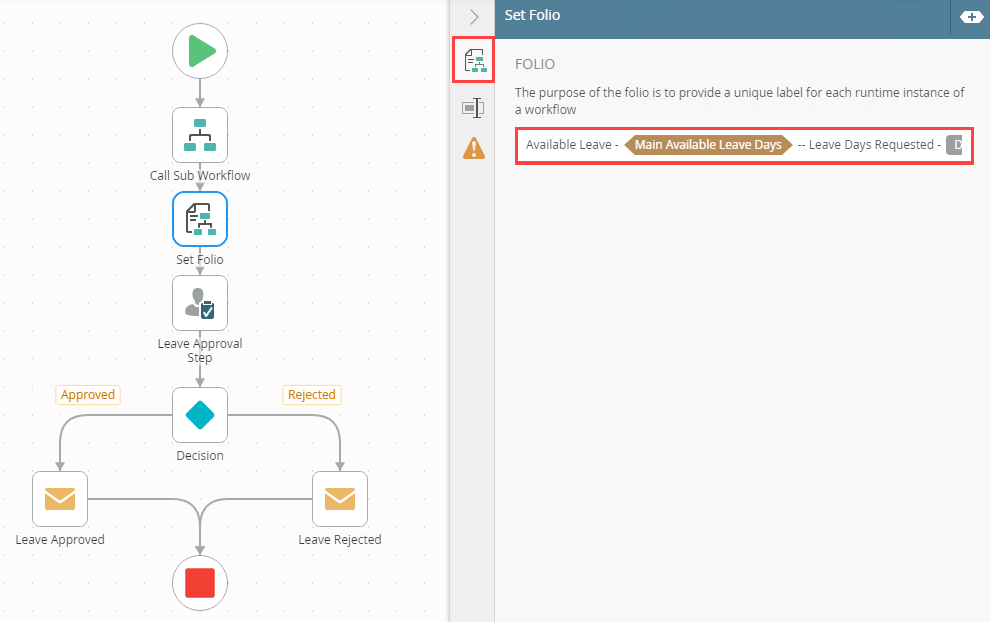Open the Set Folio tab in side panel
990x622 pixels.
474,60
